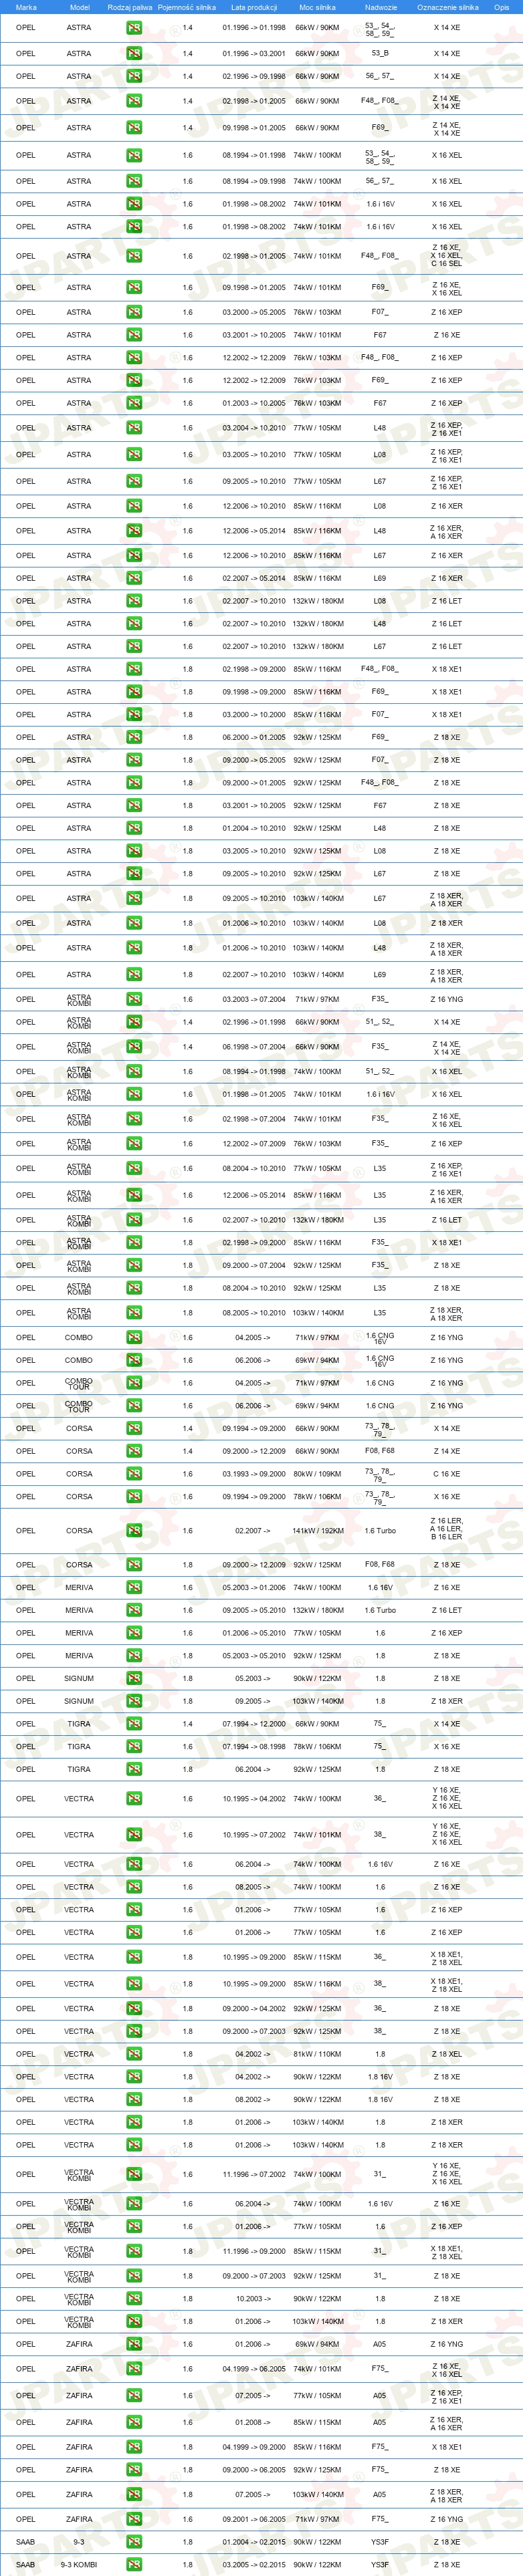This screenshot has height=2576, width=523.
Task: Click the Lata produkcji column header
Action: (254, 7)
